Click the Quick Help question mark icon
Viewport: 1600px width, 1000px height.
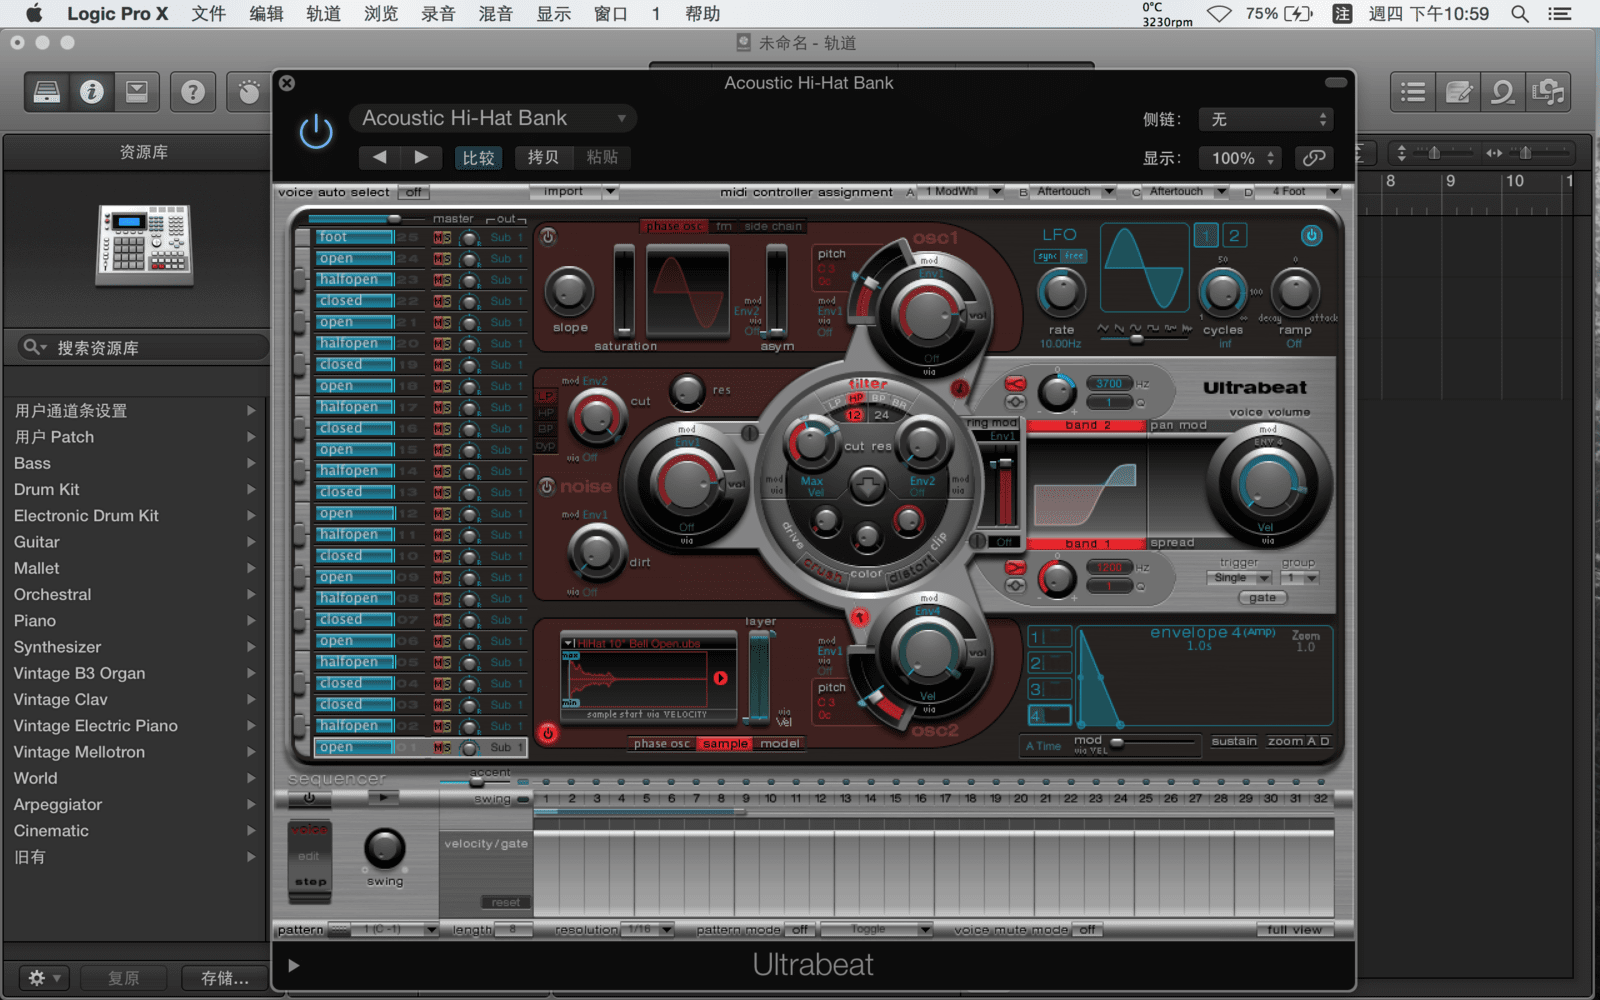[193, 92]
